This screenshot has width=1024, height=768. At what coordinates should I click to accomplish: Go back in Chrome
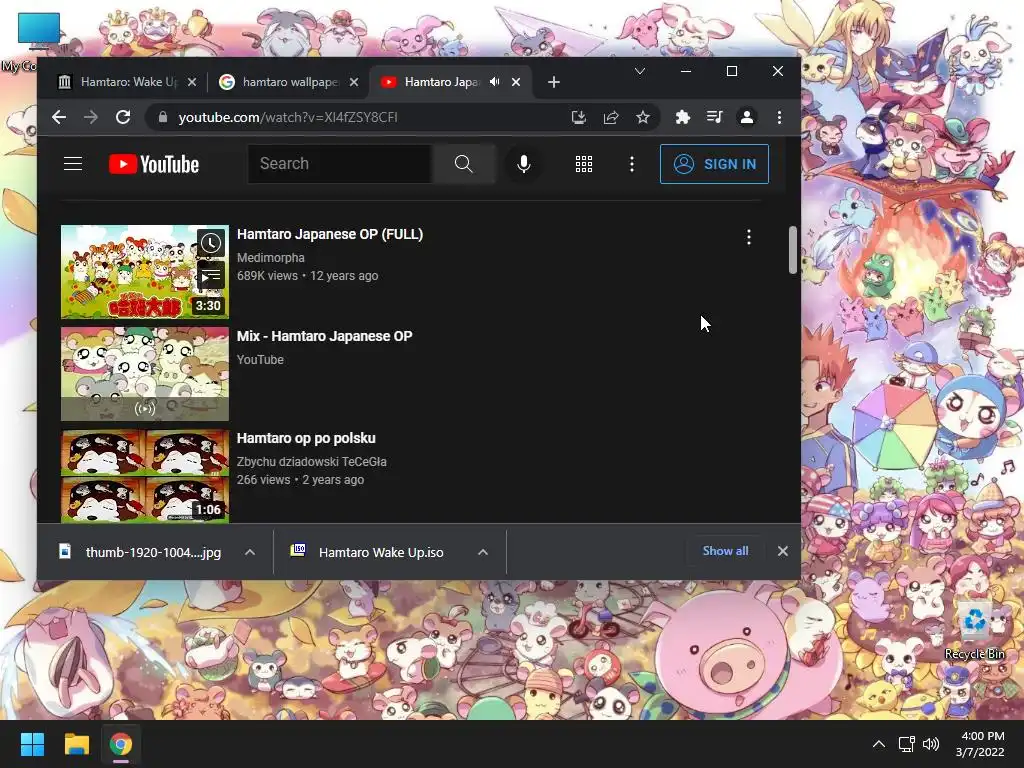click(x=59, y=117)
